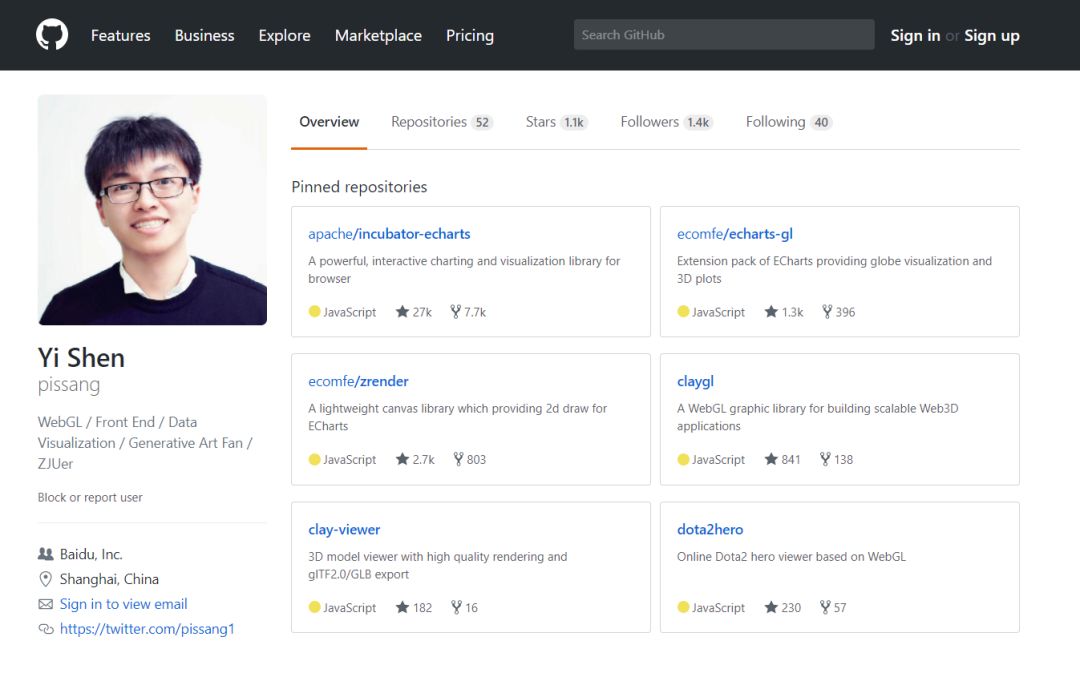Click the fork icon on echarts-gl card
This screenshot has width=1080, height=673.
click(827, 312)
